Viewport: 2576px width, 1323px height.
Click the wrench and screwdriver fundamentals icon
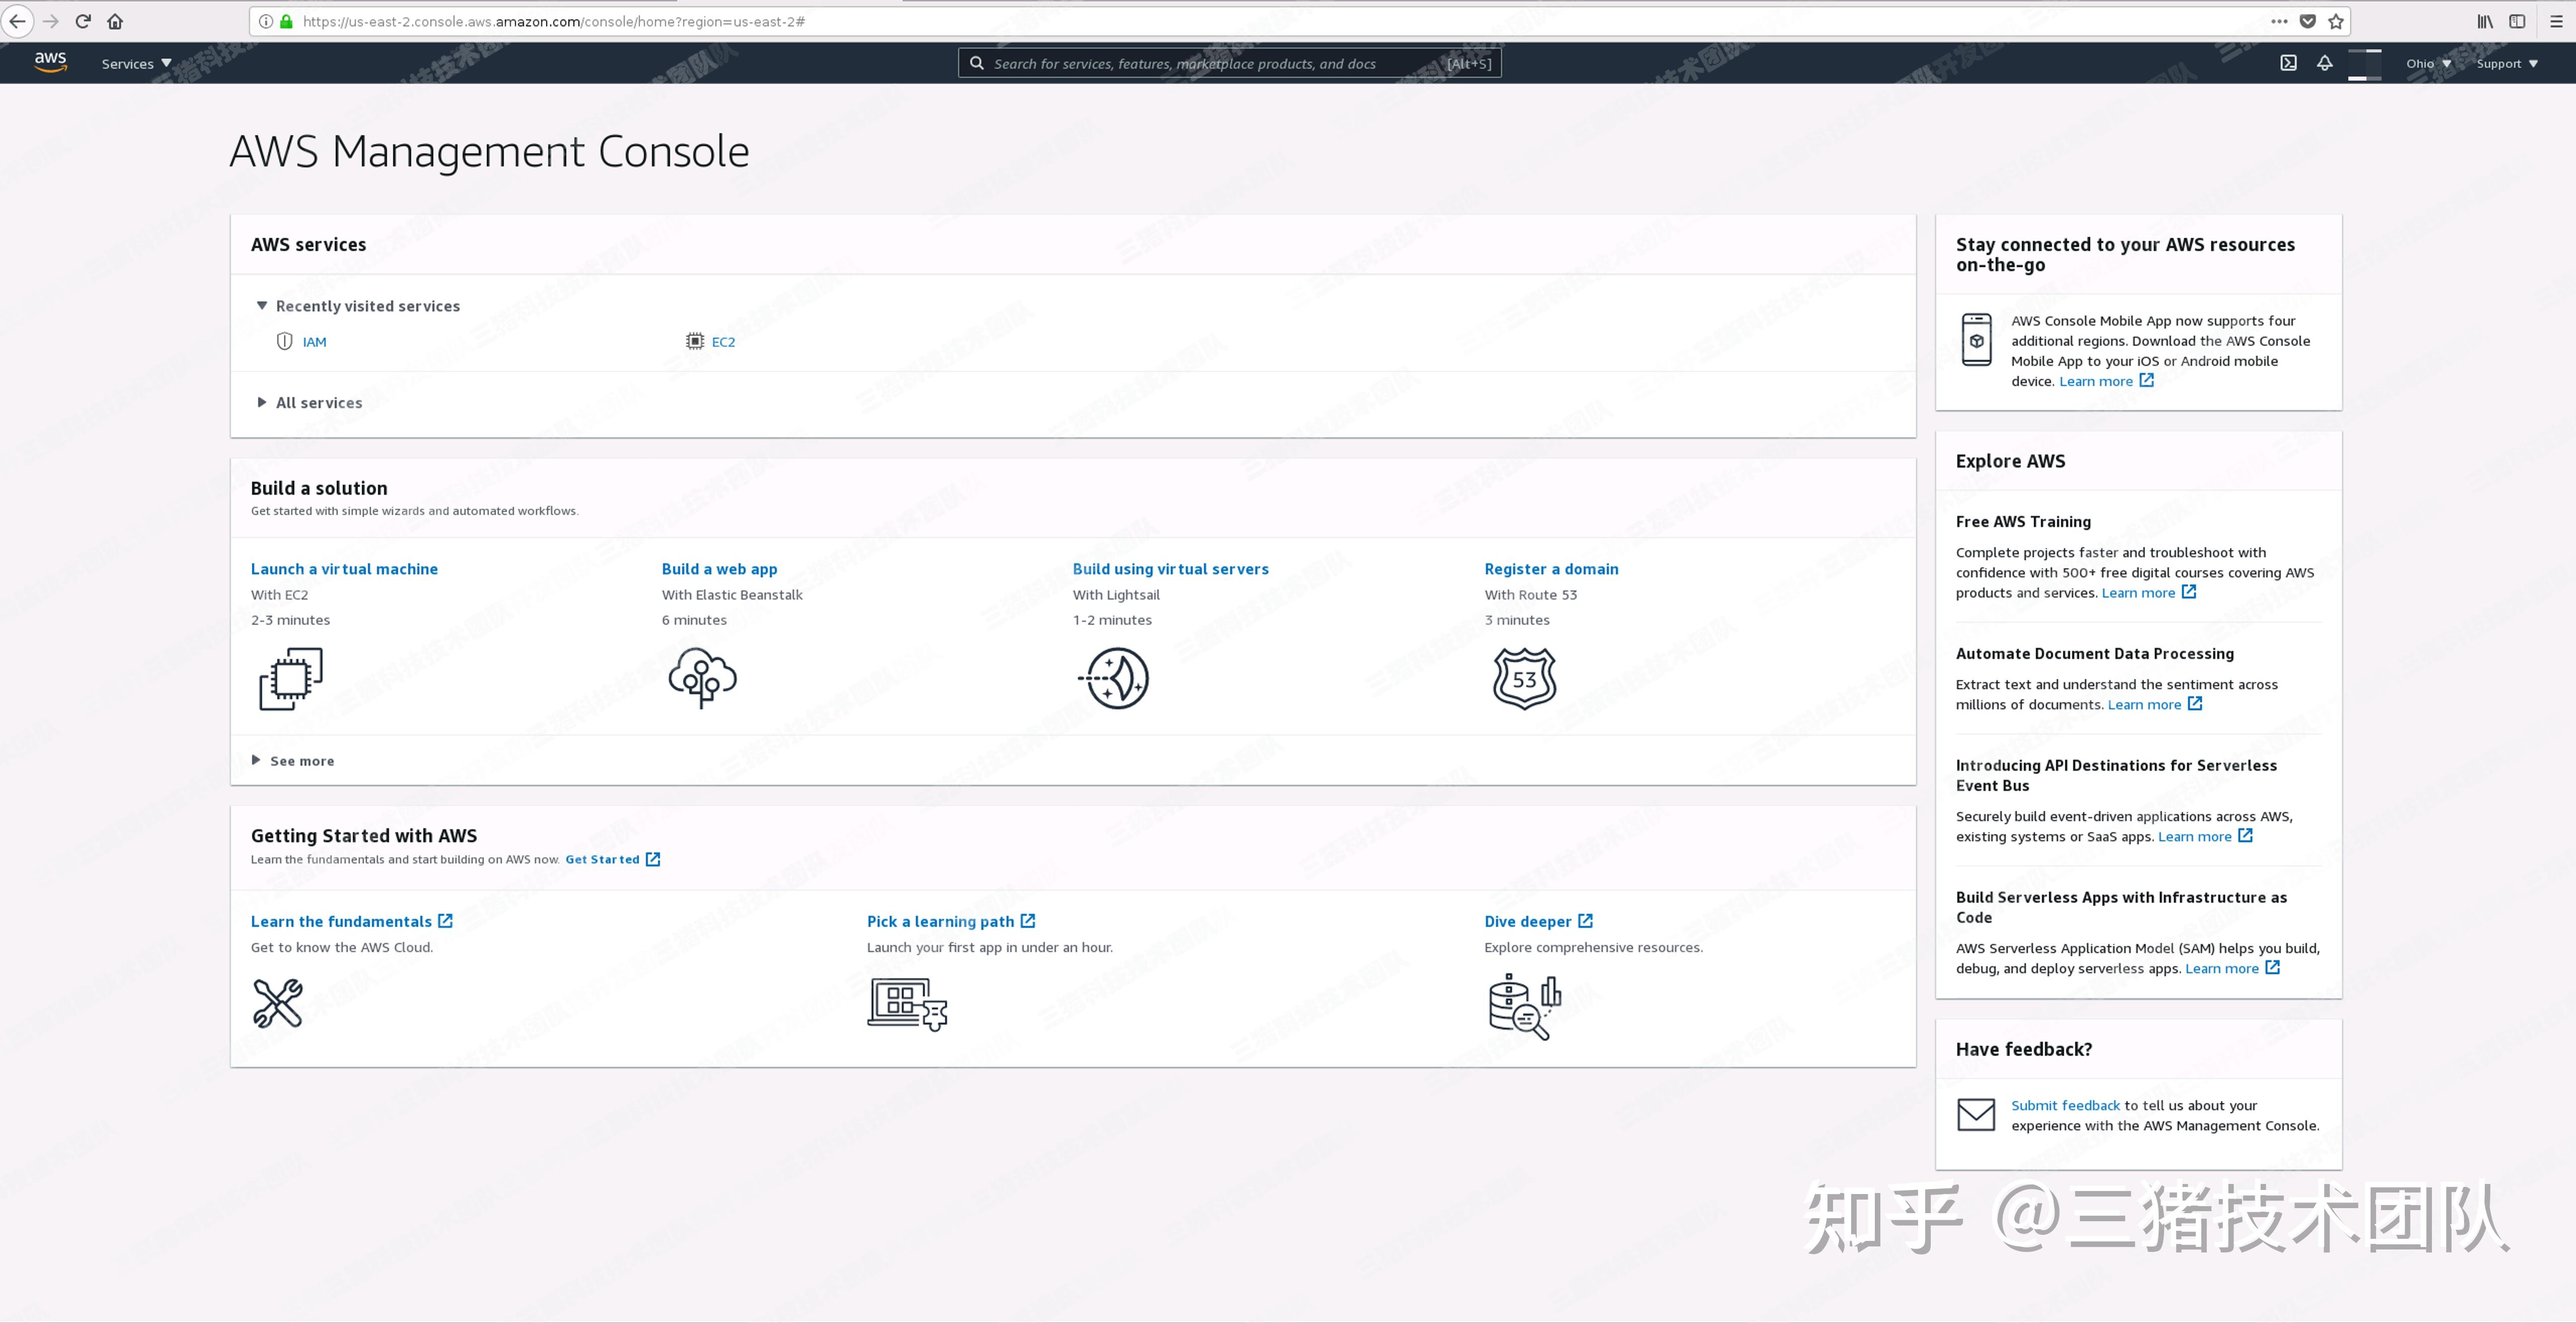pyautogui.click(x=278, y=1003)
